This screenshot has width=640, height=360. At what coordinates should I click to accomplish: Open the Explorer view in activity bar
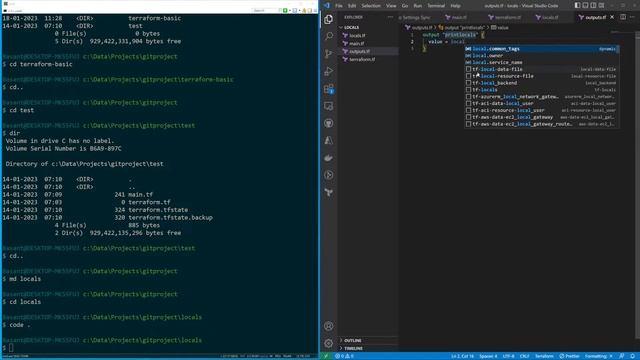pyautogui.click(x=329, y=19)
